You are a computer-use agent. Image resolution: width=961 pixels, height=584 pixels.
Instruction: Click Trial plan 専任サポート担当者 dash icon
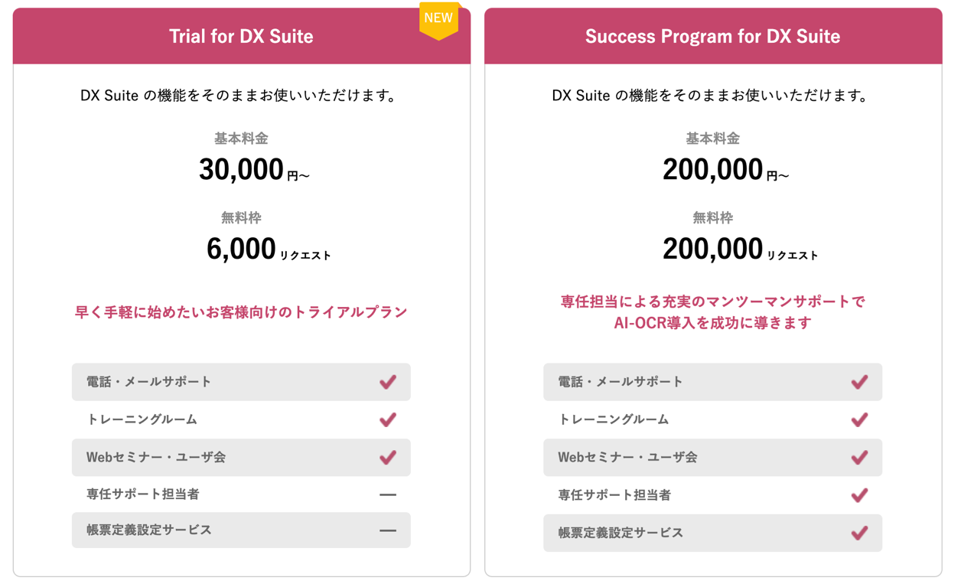click(388, 495)
